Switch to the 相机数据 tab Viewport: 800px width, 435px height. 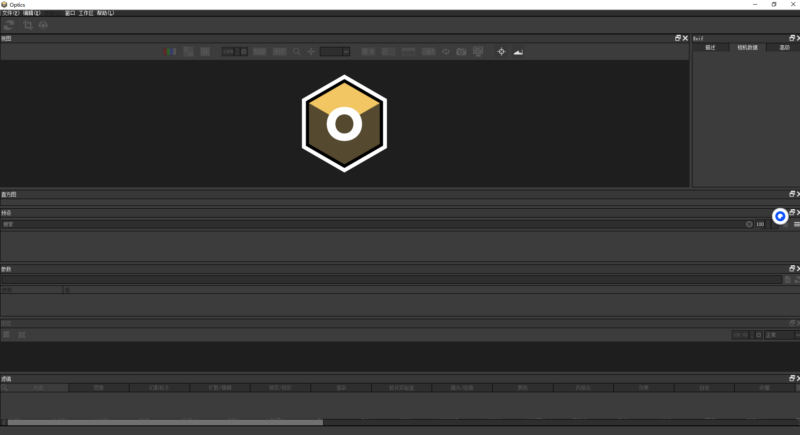[x=749, y=47]
